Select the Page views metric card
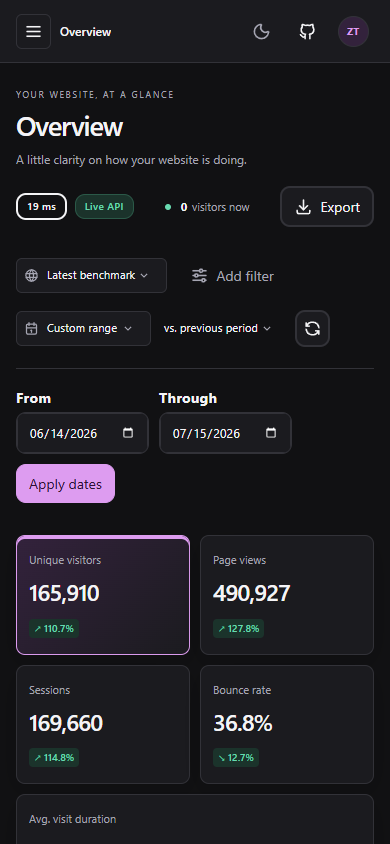This screenshot has height=844, width=390. pyautogui.click(x=287, y=595)
